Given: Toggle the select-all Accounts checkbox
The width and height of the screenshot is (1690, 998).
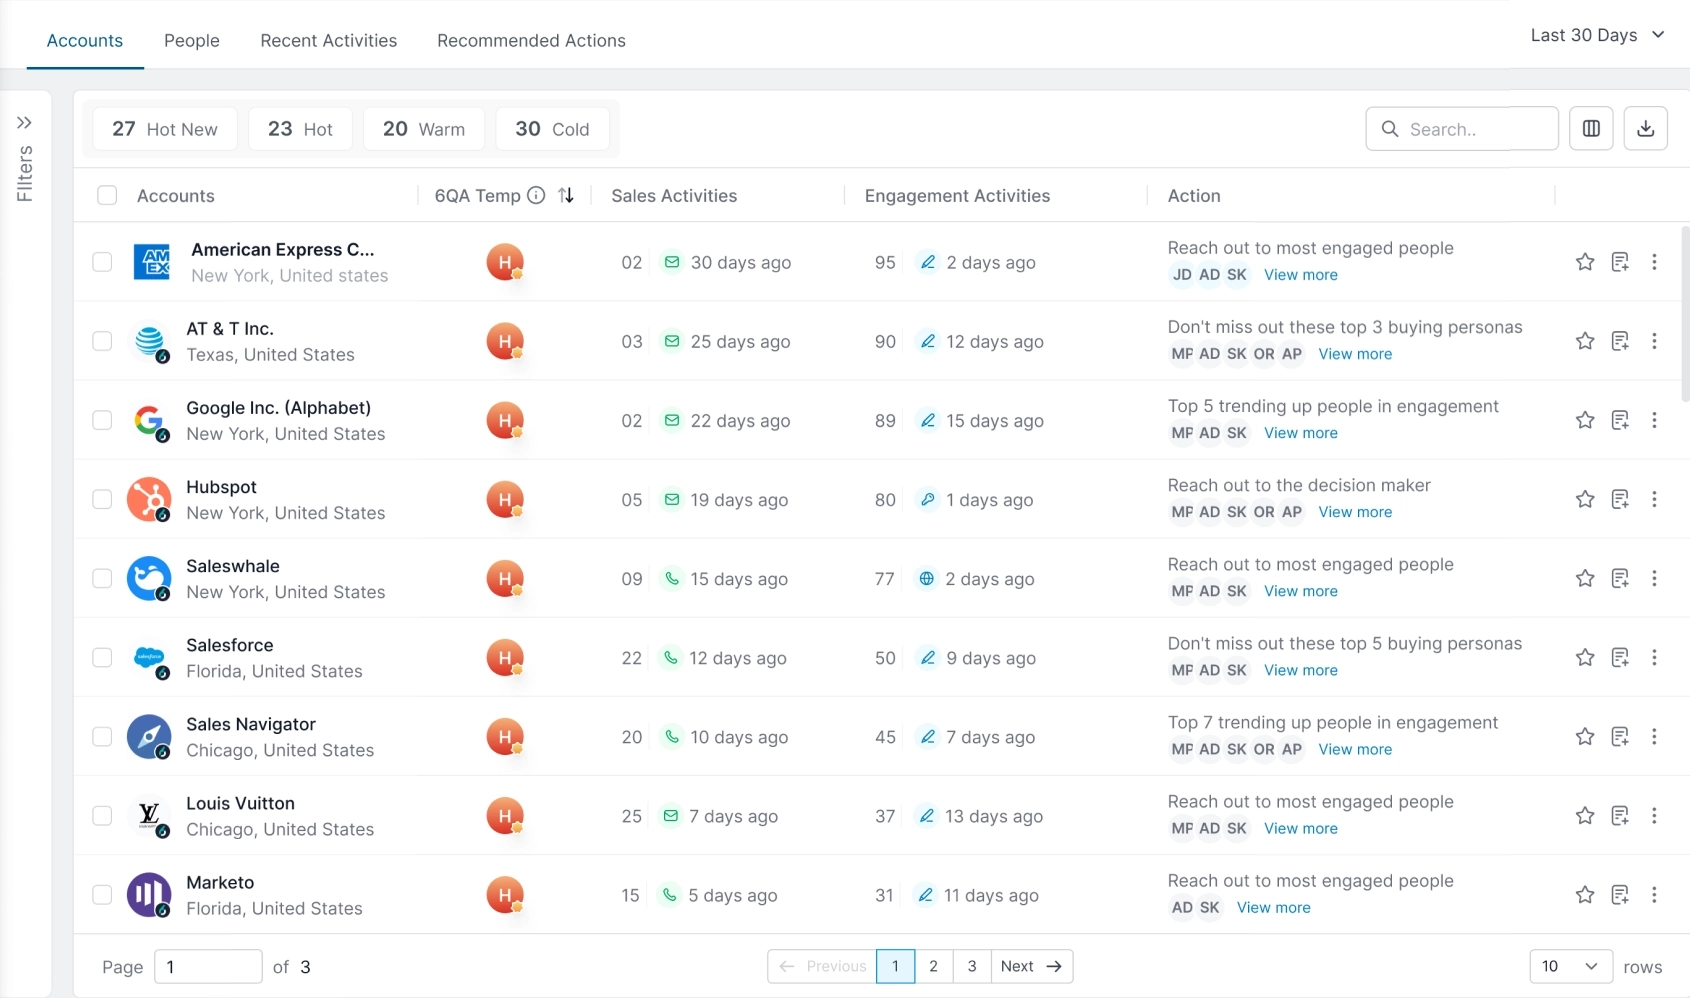Looking at the screenshot, I should [x=107, y=195].
